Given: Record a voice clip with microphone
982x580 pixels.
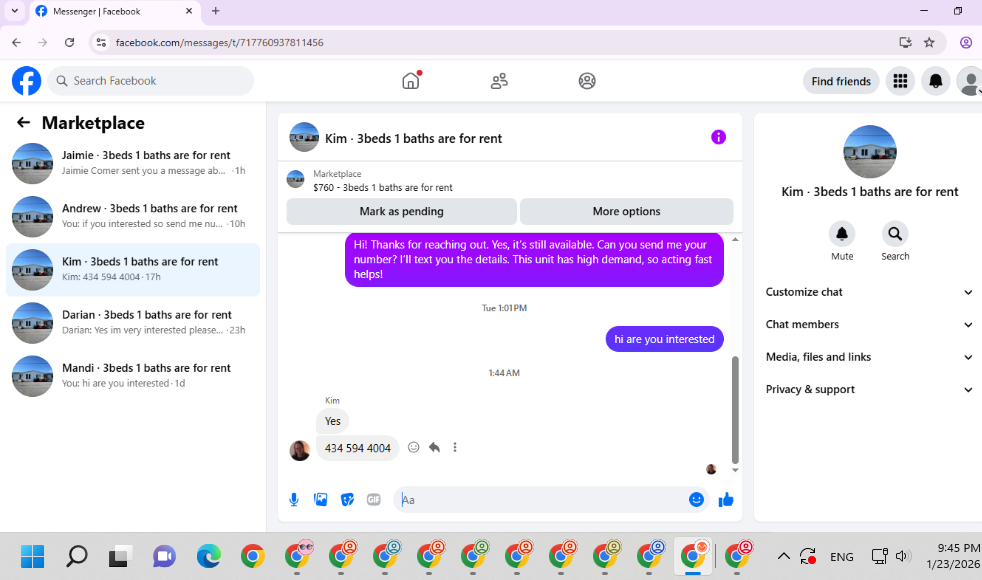Looking at the screenshot, I should 294,499.
